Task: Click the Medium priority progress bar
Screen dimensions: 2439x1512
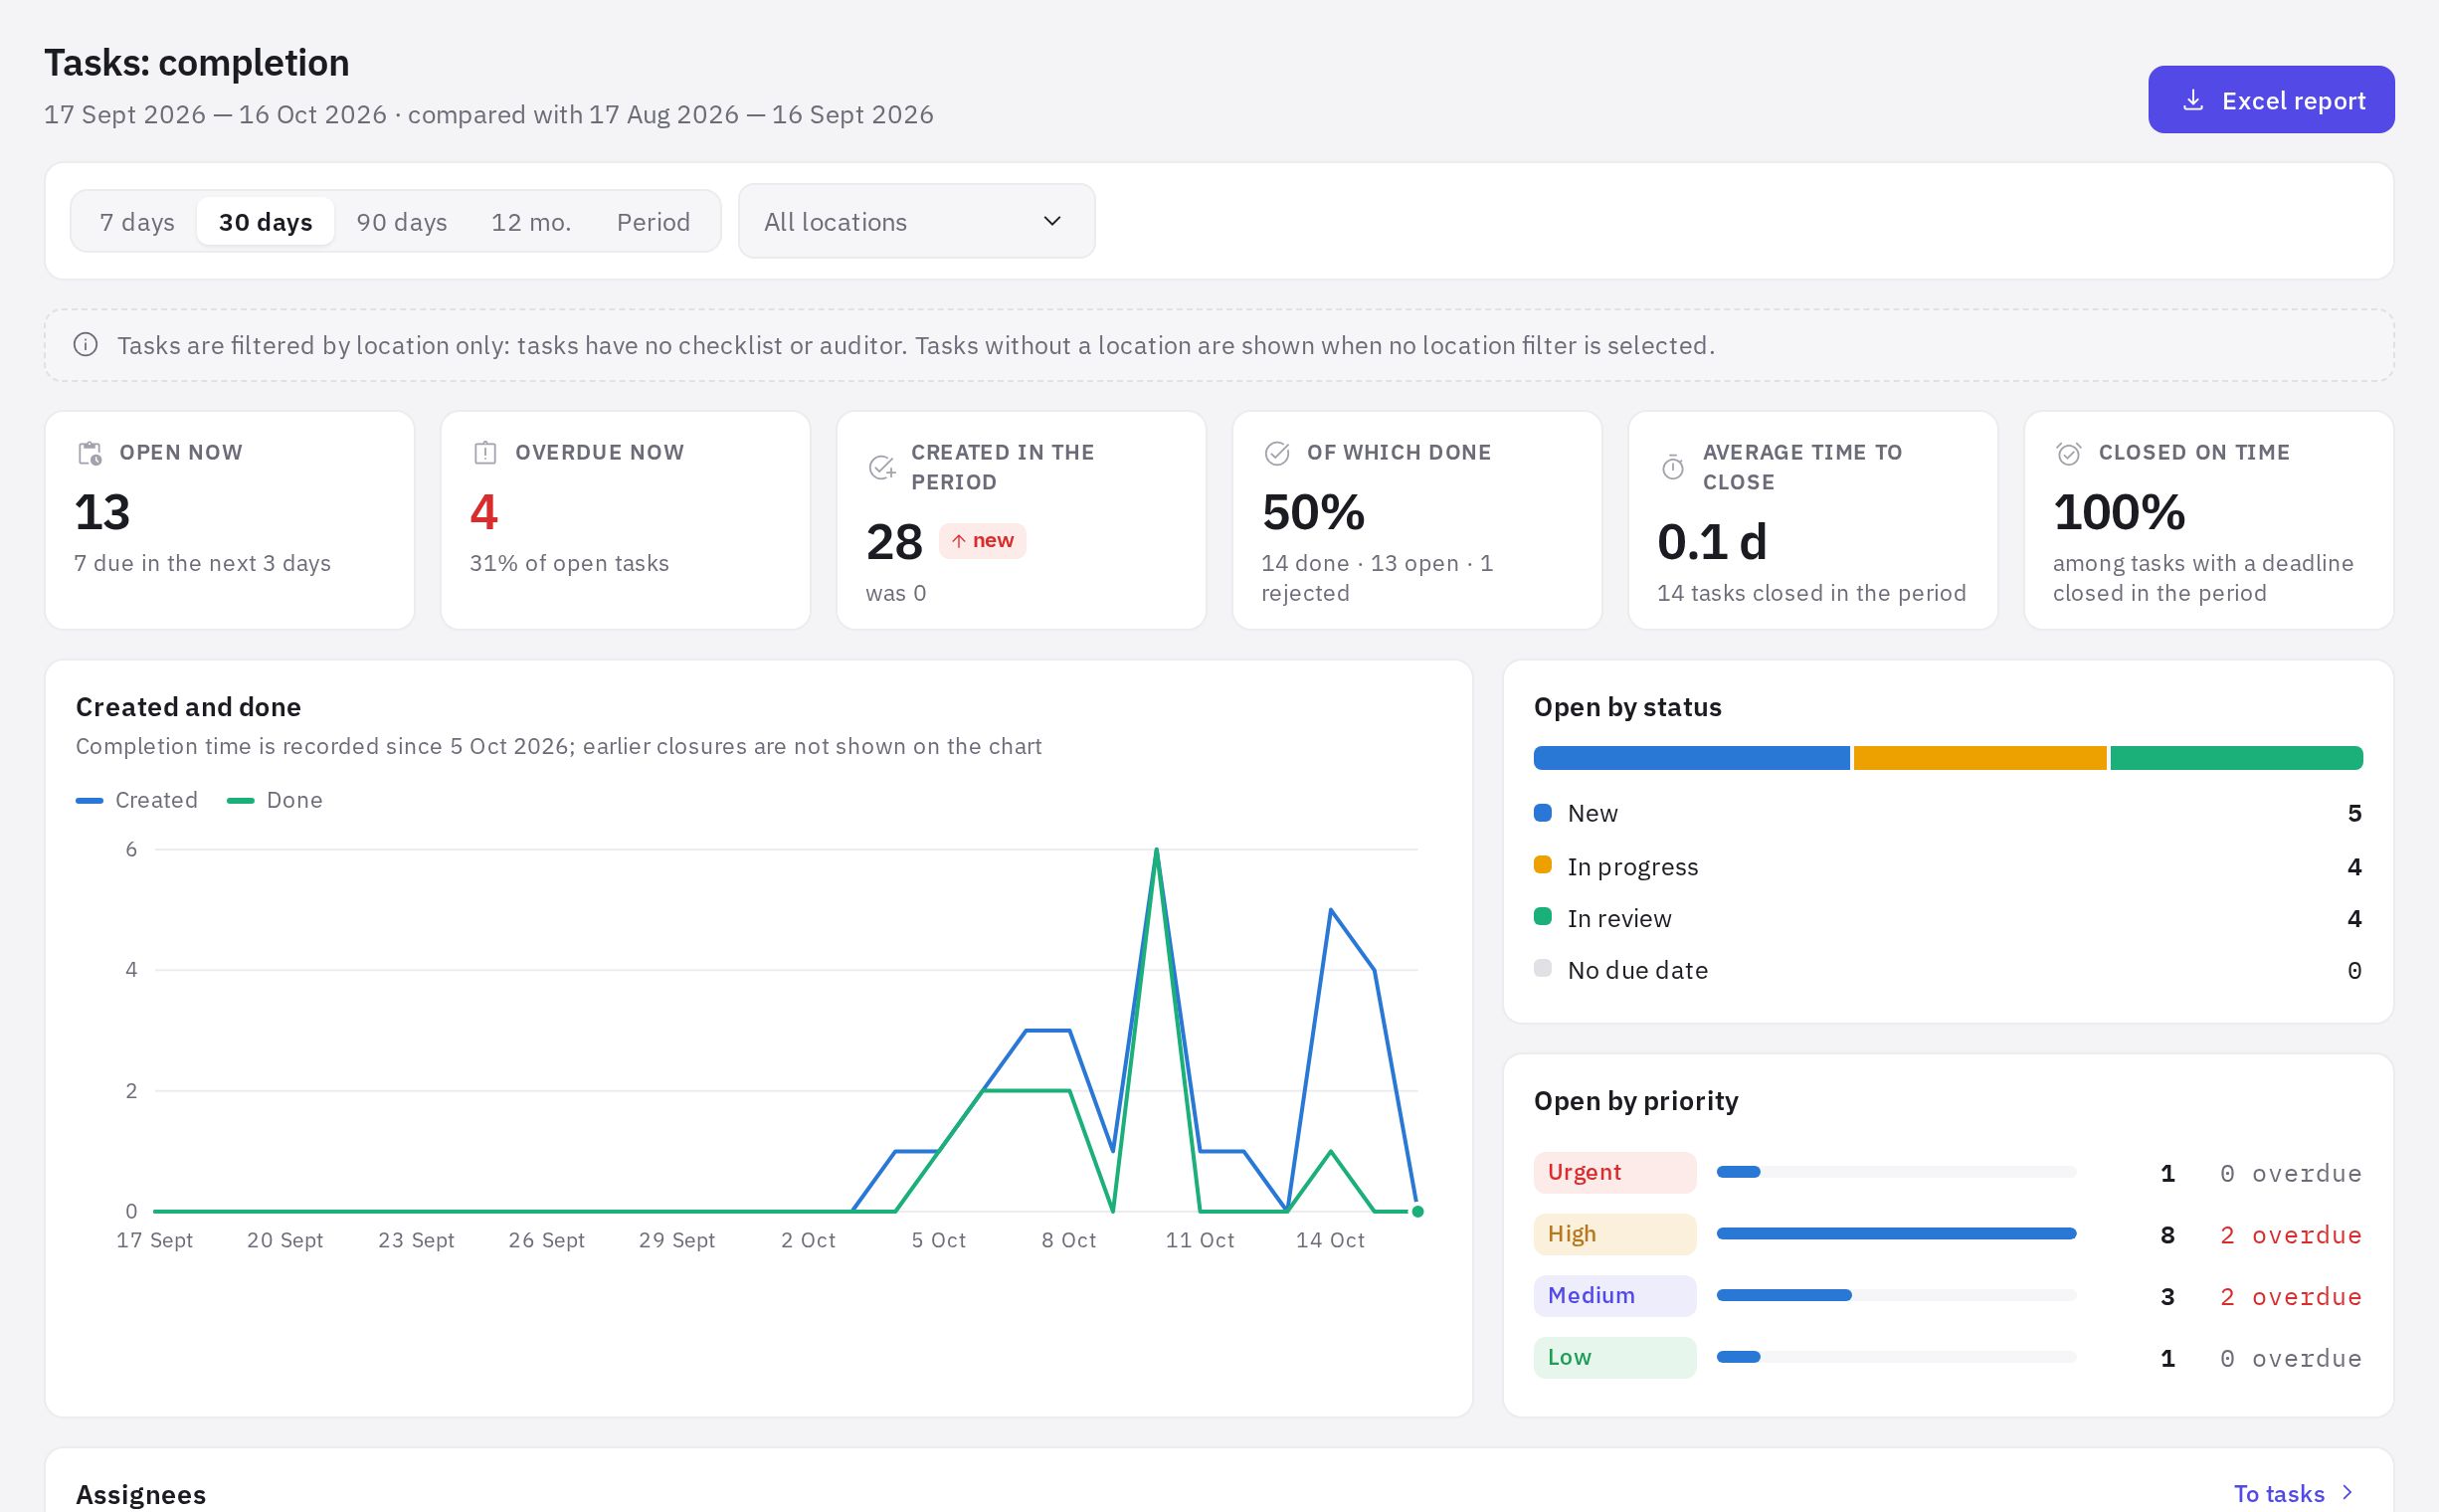Action: tap(1896, 1295)
